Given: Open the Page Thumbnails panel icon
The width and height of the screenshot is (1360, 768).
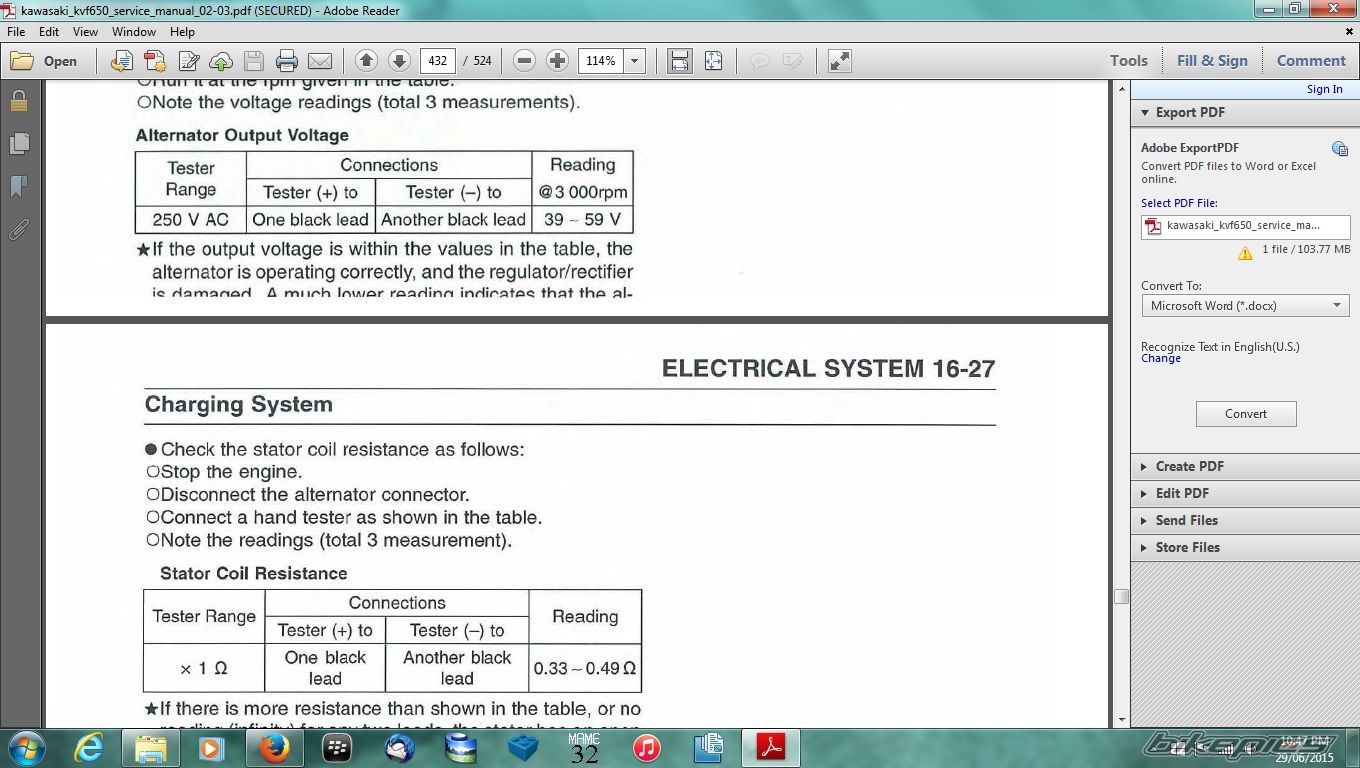Looking at the screenshot, I should tap(18, 144).
